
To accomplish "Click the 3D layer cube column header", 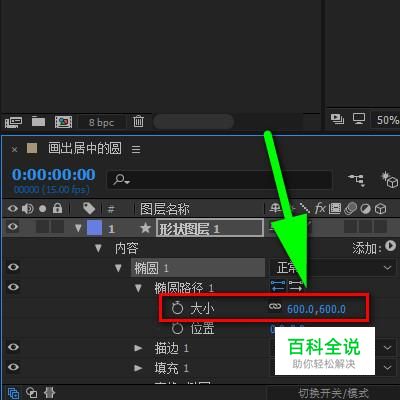I will click(x=380, y=209).
